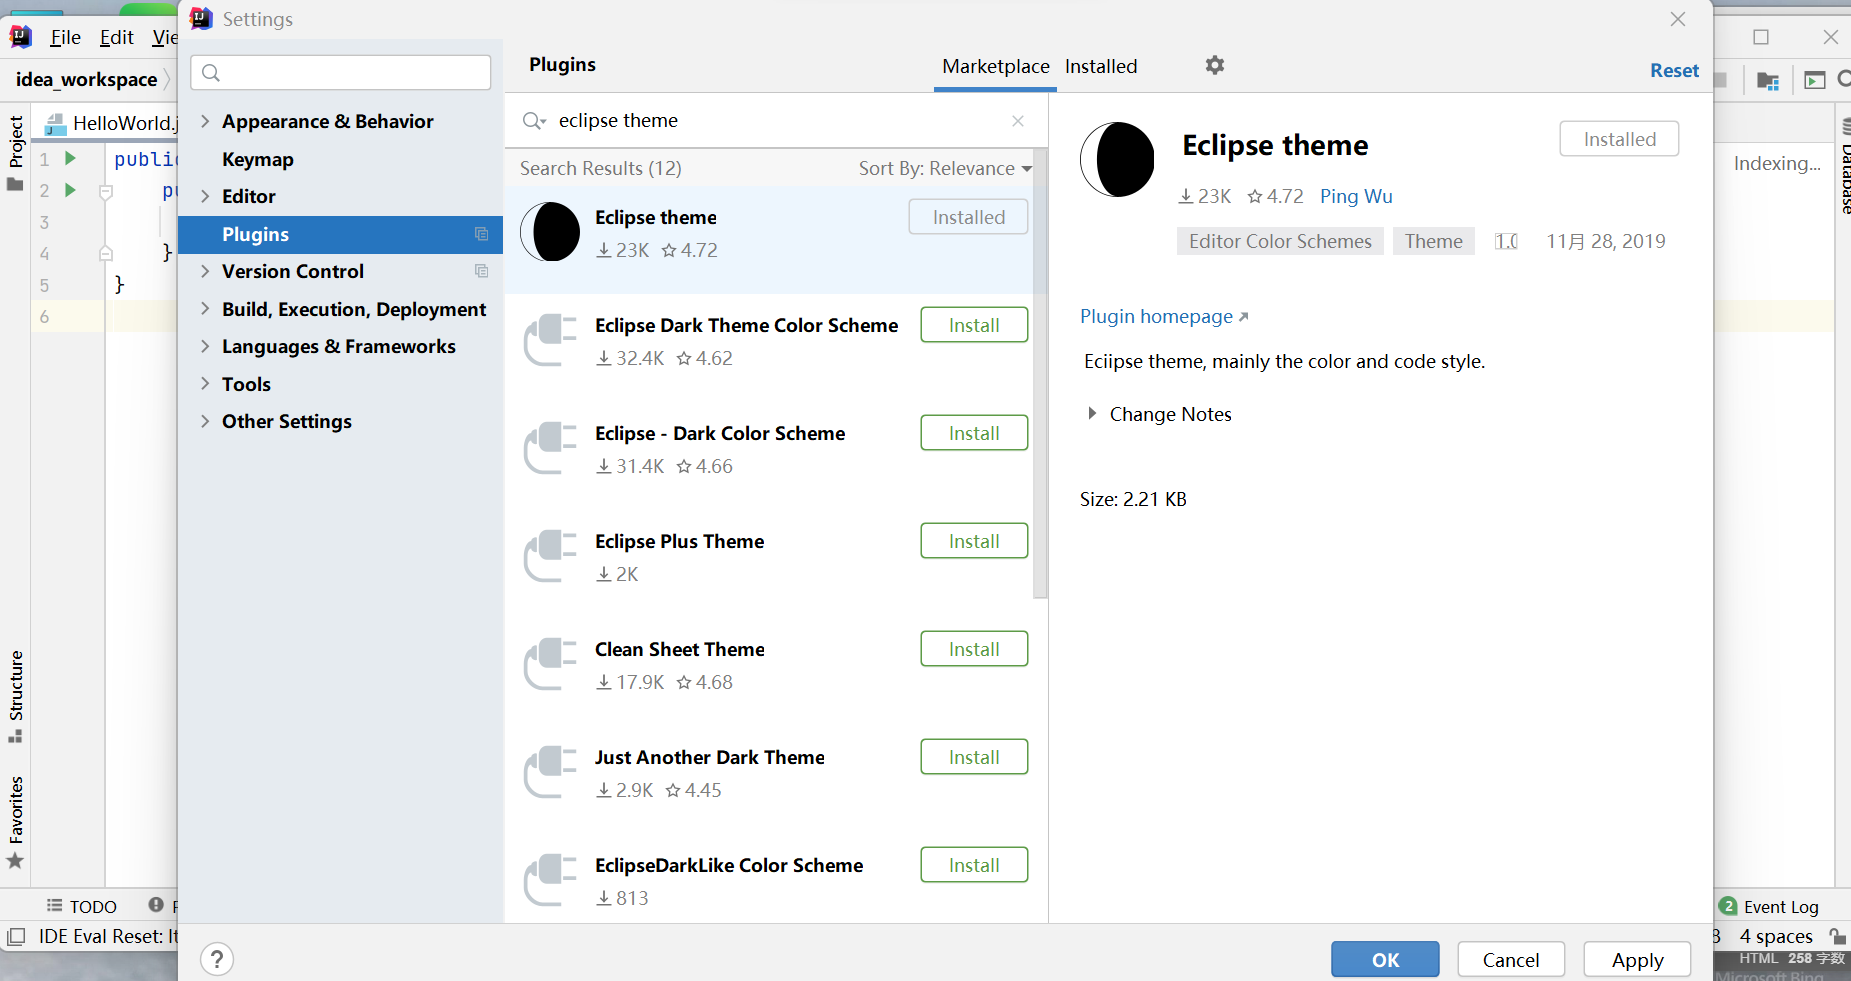The width and height of the screenshot is (1851, 981).
Task: Expand Other Settings group
Action: [205, 421]
